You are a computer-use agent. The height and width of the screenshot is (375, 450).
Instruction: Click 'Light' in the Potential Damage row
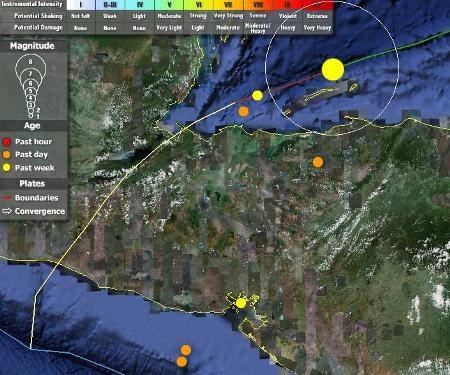(x=198, y=28)
